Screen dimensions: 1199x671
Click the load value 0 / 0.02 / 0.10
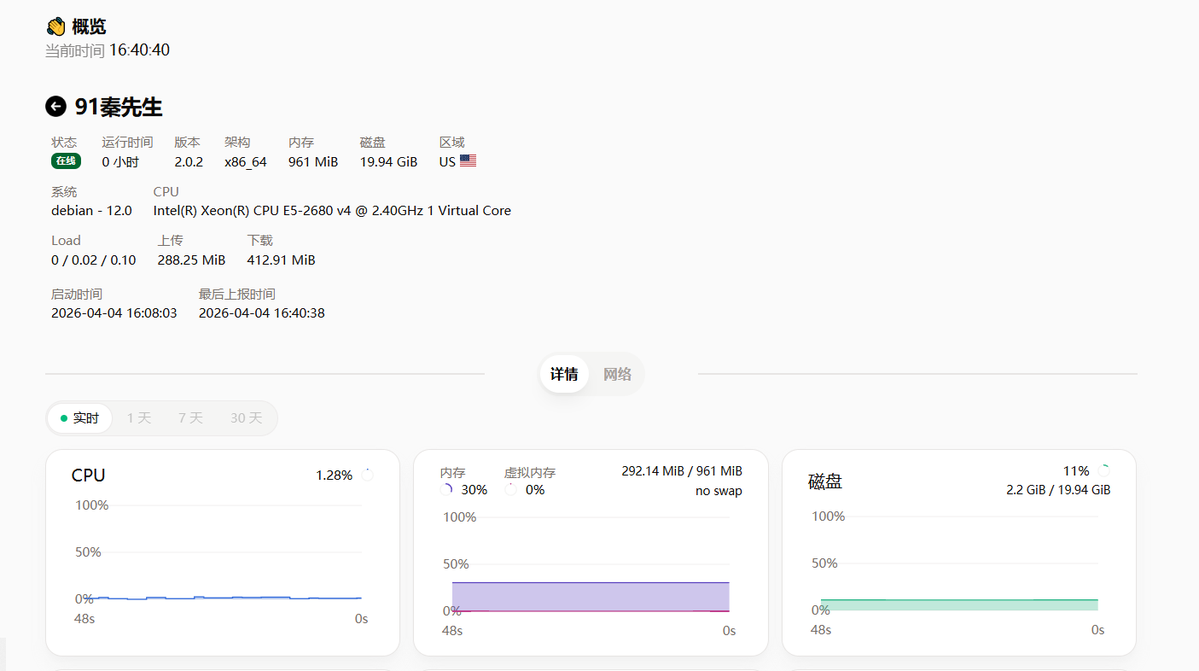click(x=93, y=261)
